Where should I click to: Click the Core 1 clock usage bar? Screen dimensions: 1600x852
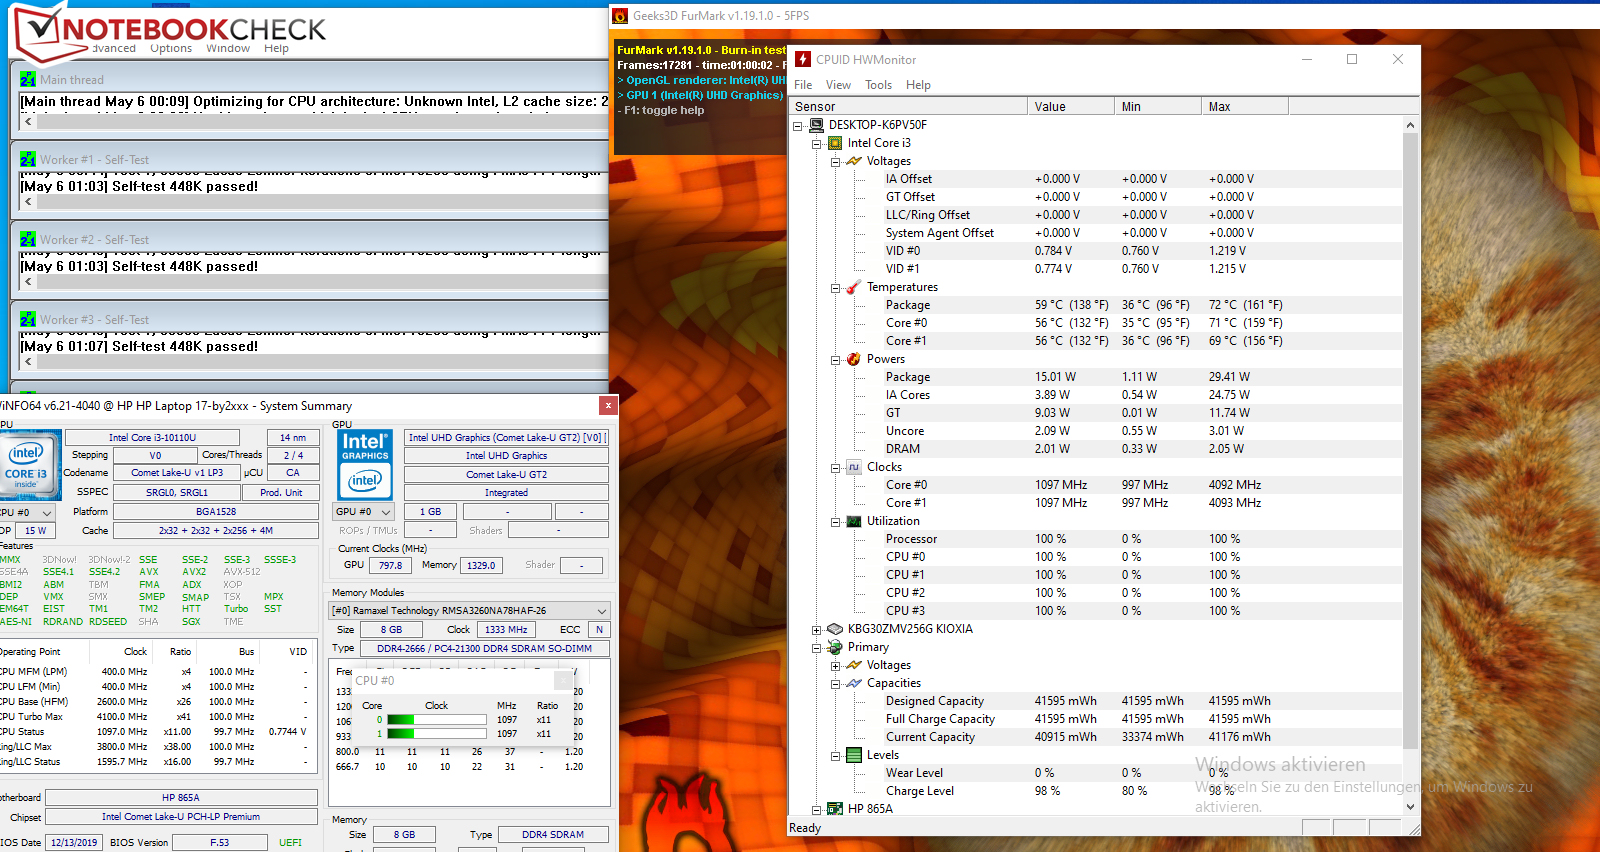click(x=436, y=734)
